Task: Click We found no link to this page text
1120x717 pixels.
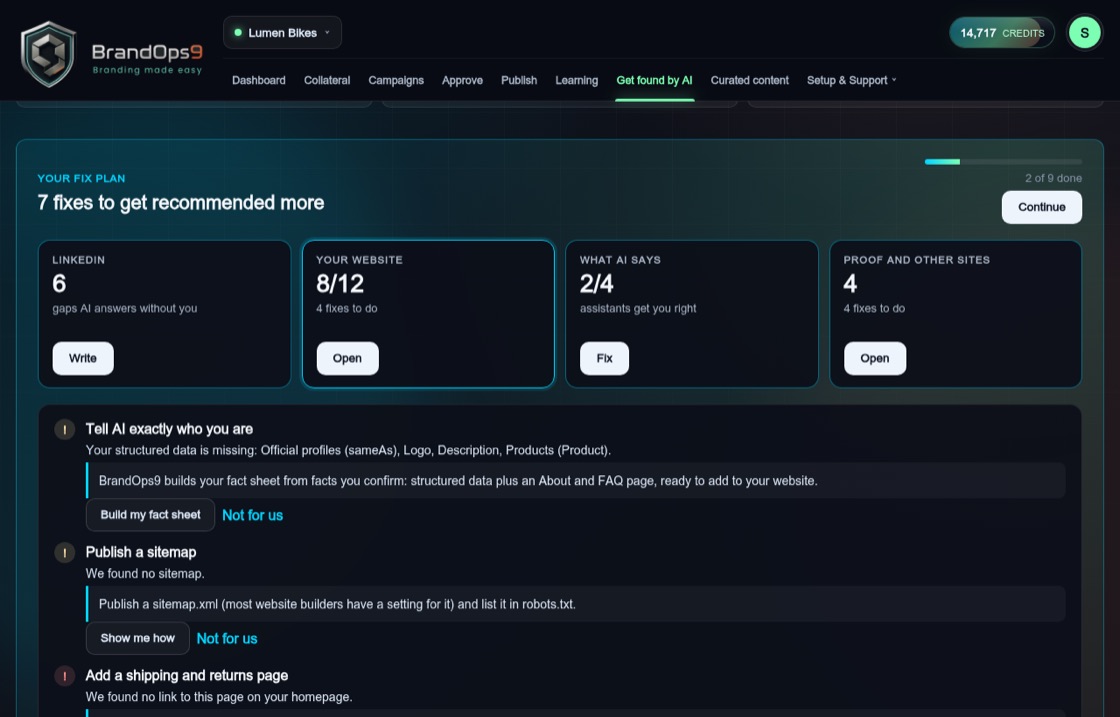Action: coord(219,697)
